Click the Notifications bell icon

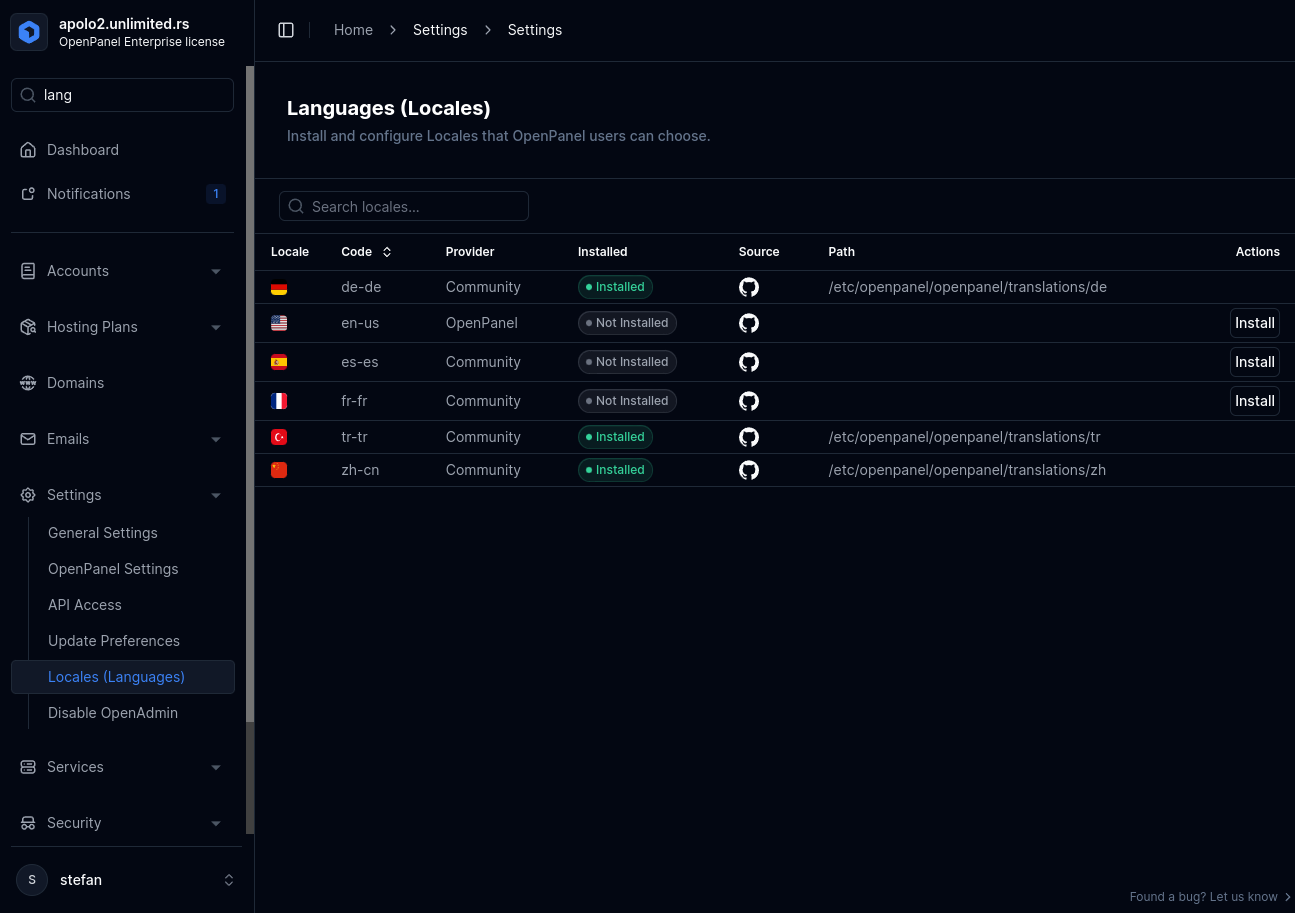[x=28, y=194]
